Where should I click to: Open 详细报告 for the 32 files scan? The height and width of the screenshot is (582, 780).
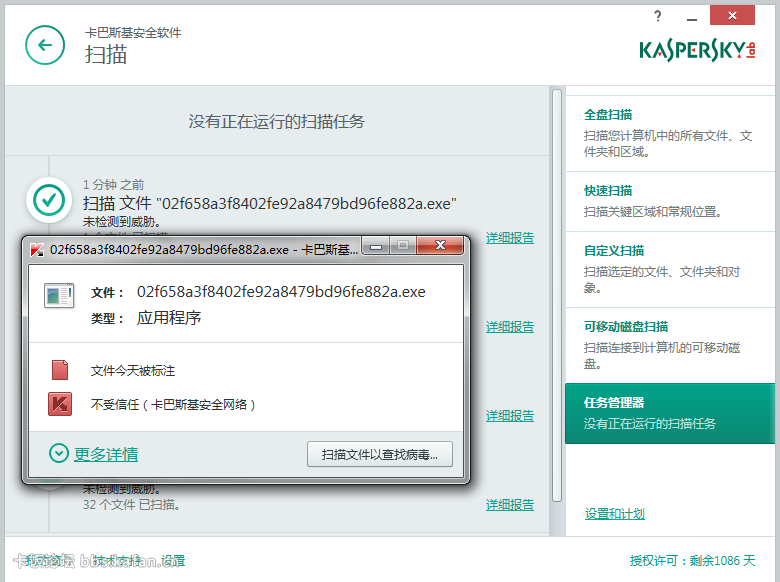tap(509, 505)
